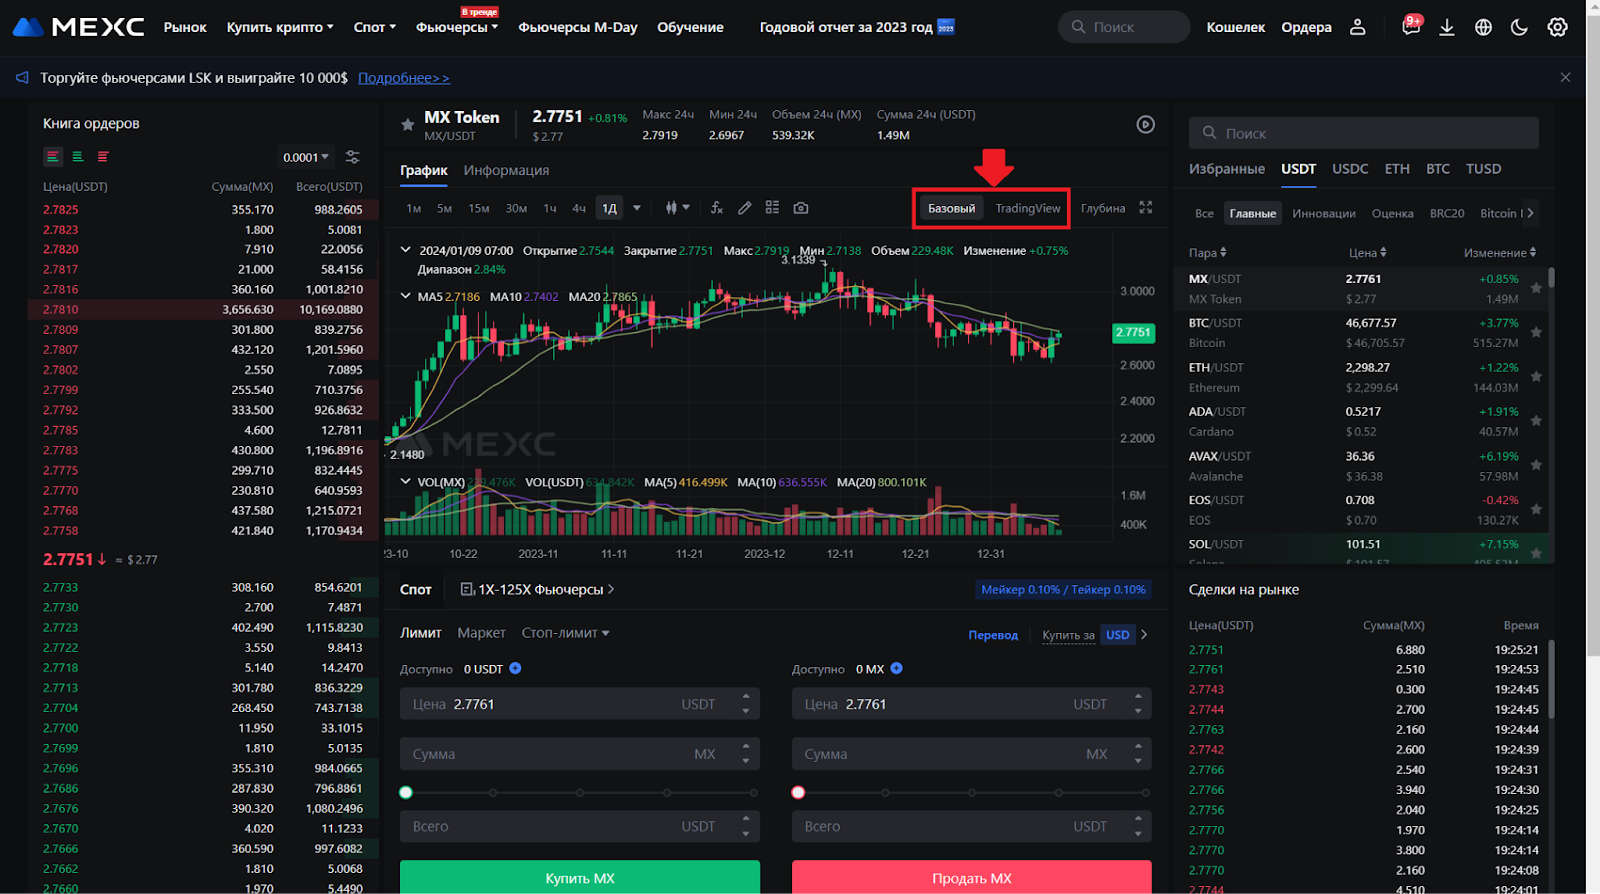1600x894 pixels.
Task: Open the Спот dropdown menu
Action: point(375,27)
